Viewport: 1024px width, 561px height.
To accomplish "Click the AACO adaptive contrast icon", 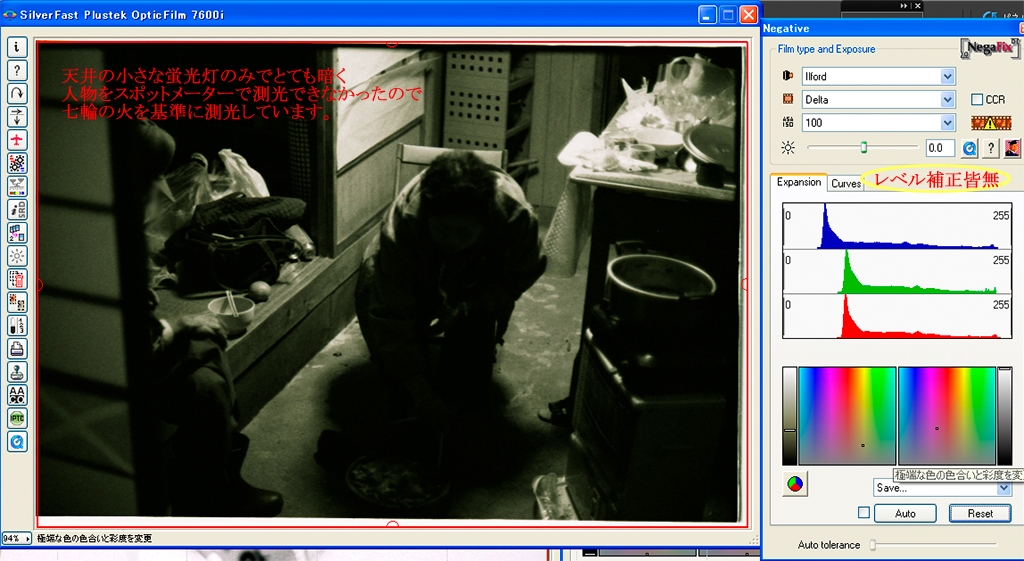I will [x=17, y=395].
